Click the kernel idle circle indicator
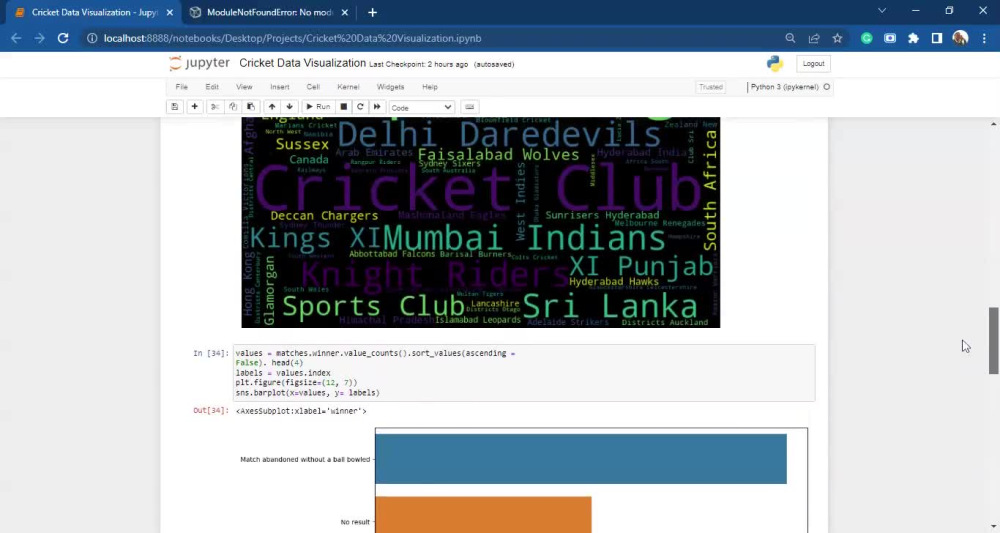This screenshot has height=533, width=1000. tap(827, 87)
